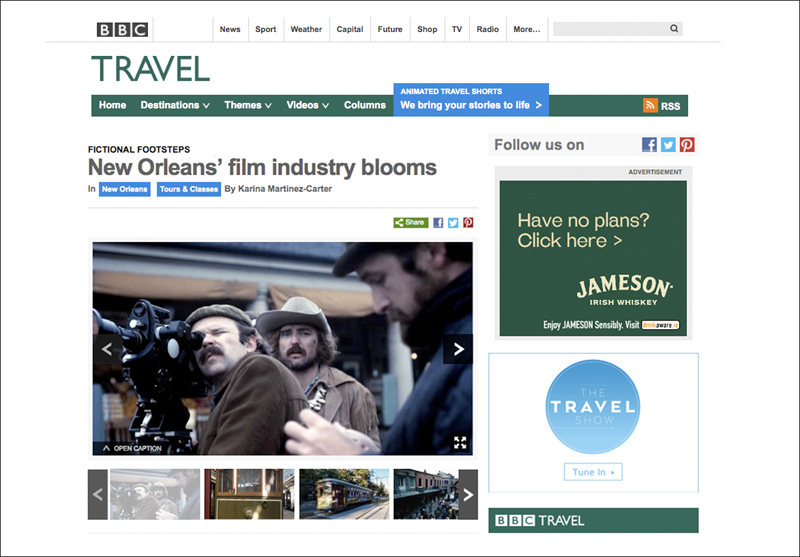This screenshot has width=800, height=557.
Task: Click the search magnifier icon
Action: [x=674, y=29]
